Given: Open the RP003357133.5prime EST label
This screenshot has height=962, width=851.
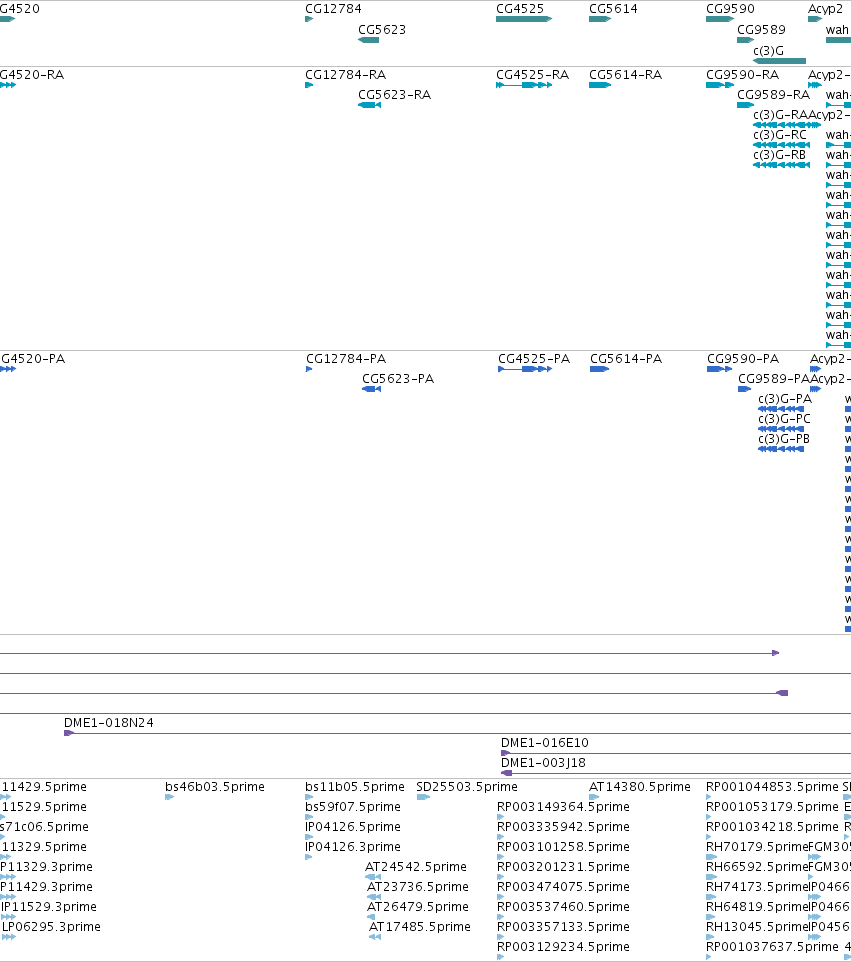Looking at the screenshot, I should (x=563, y=926).
